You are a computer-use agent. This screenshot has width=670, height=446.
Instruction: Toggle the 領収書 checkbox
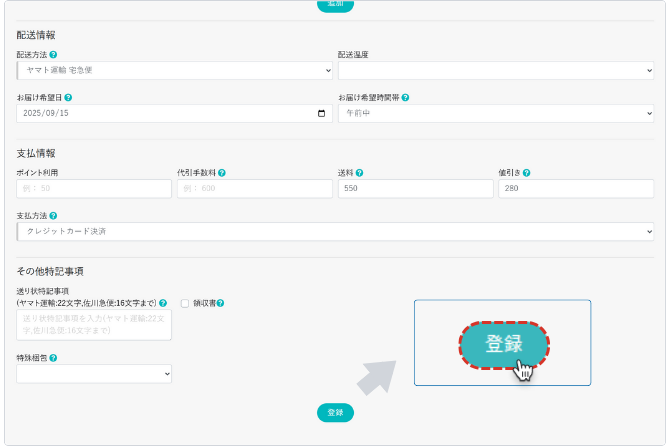point(185,303)
